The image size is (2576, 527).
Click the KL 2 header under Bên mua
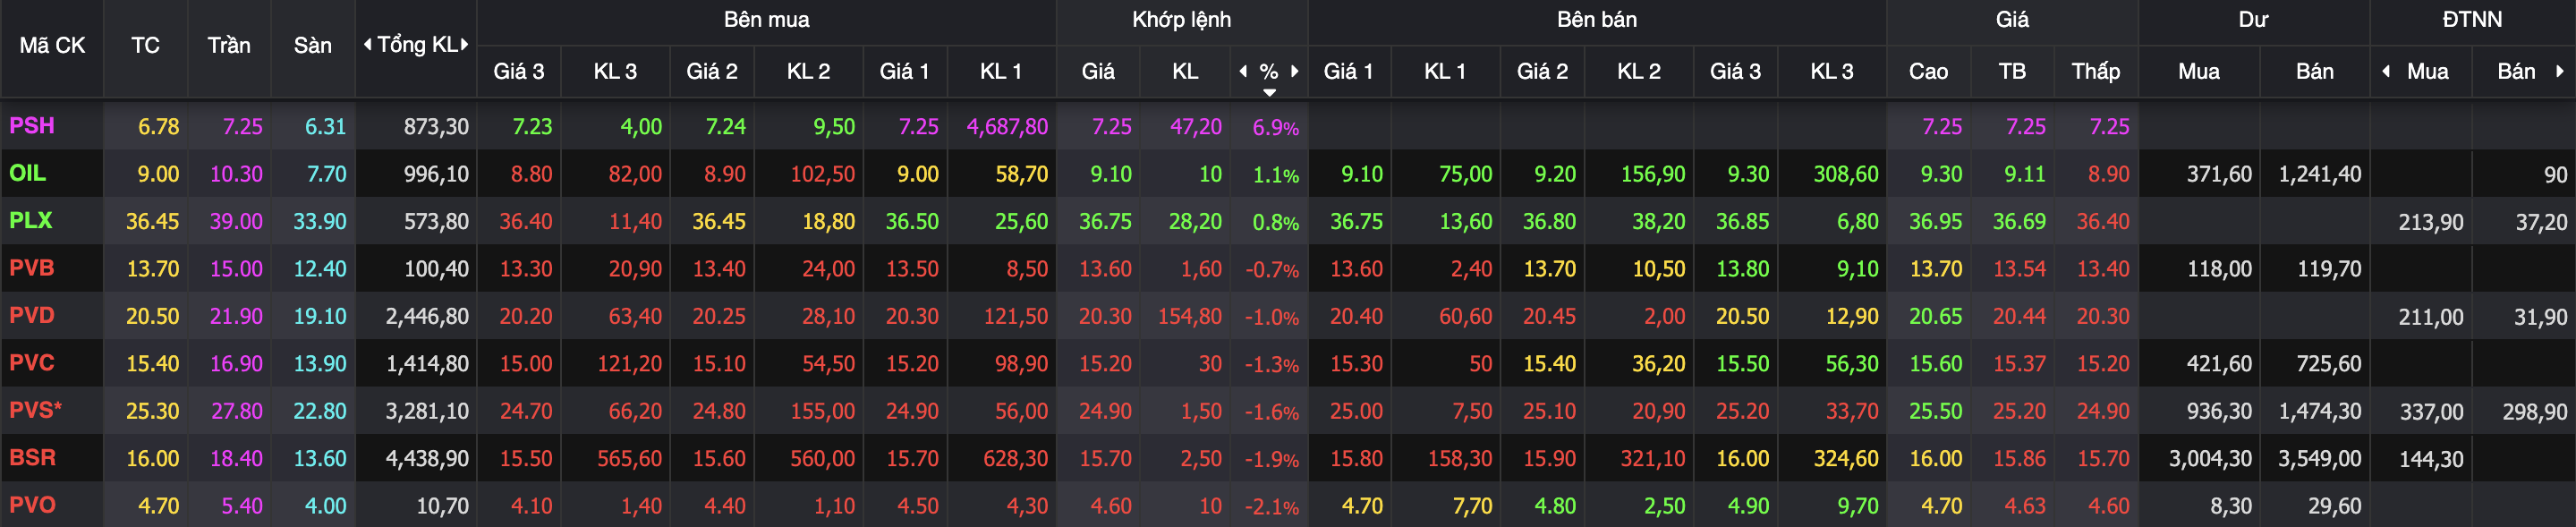click(809, 71)
